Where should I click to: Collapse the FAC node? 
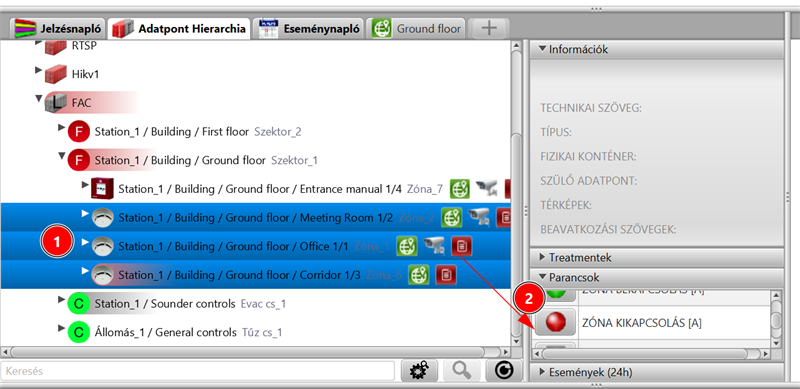pyautogui.click(x=39, y=99)
